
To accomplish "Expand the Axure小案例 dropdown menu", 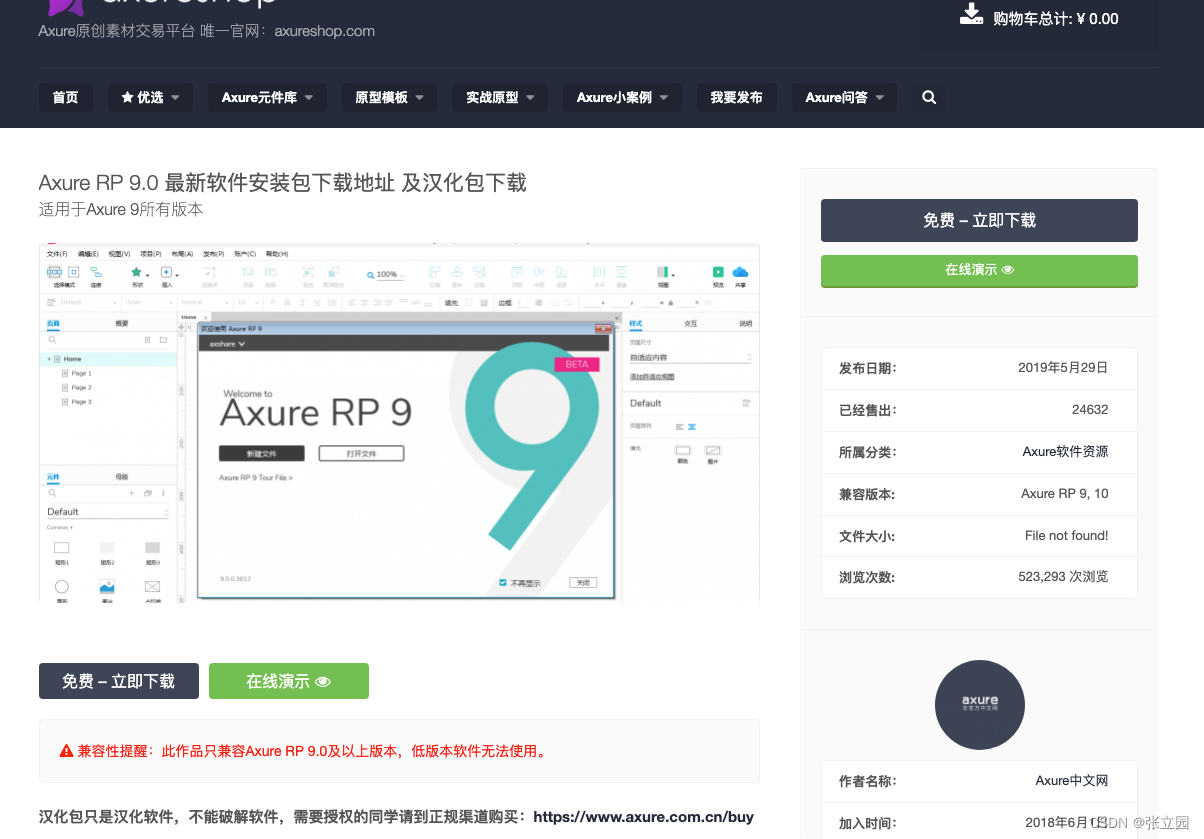I will coord(622,97).
